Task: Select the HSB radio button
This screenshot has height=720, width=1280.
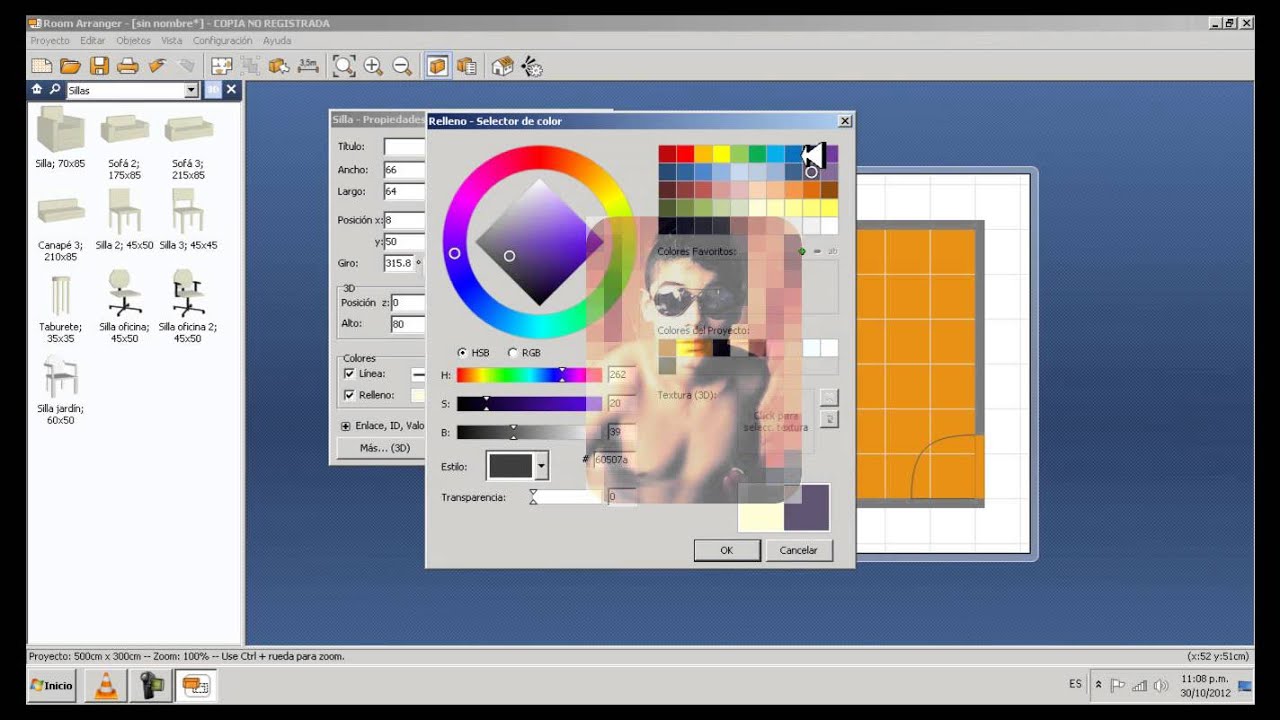Action: pos(462,353)
